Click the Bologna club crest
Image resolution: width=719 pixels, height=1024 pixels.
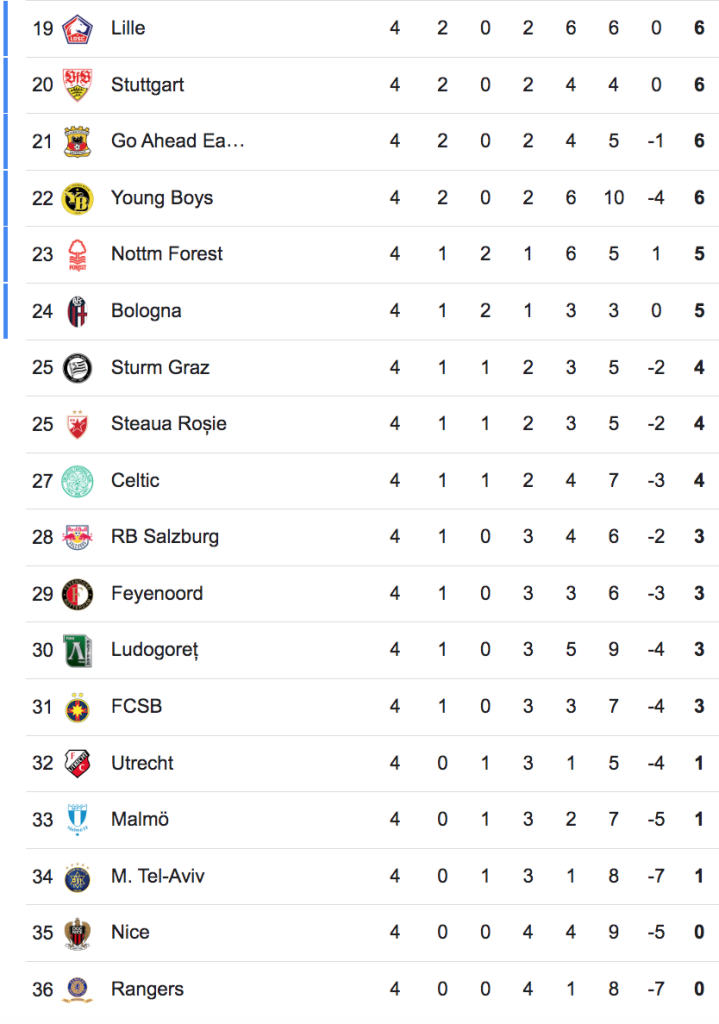point(77,311)
